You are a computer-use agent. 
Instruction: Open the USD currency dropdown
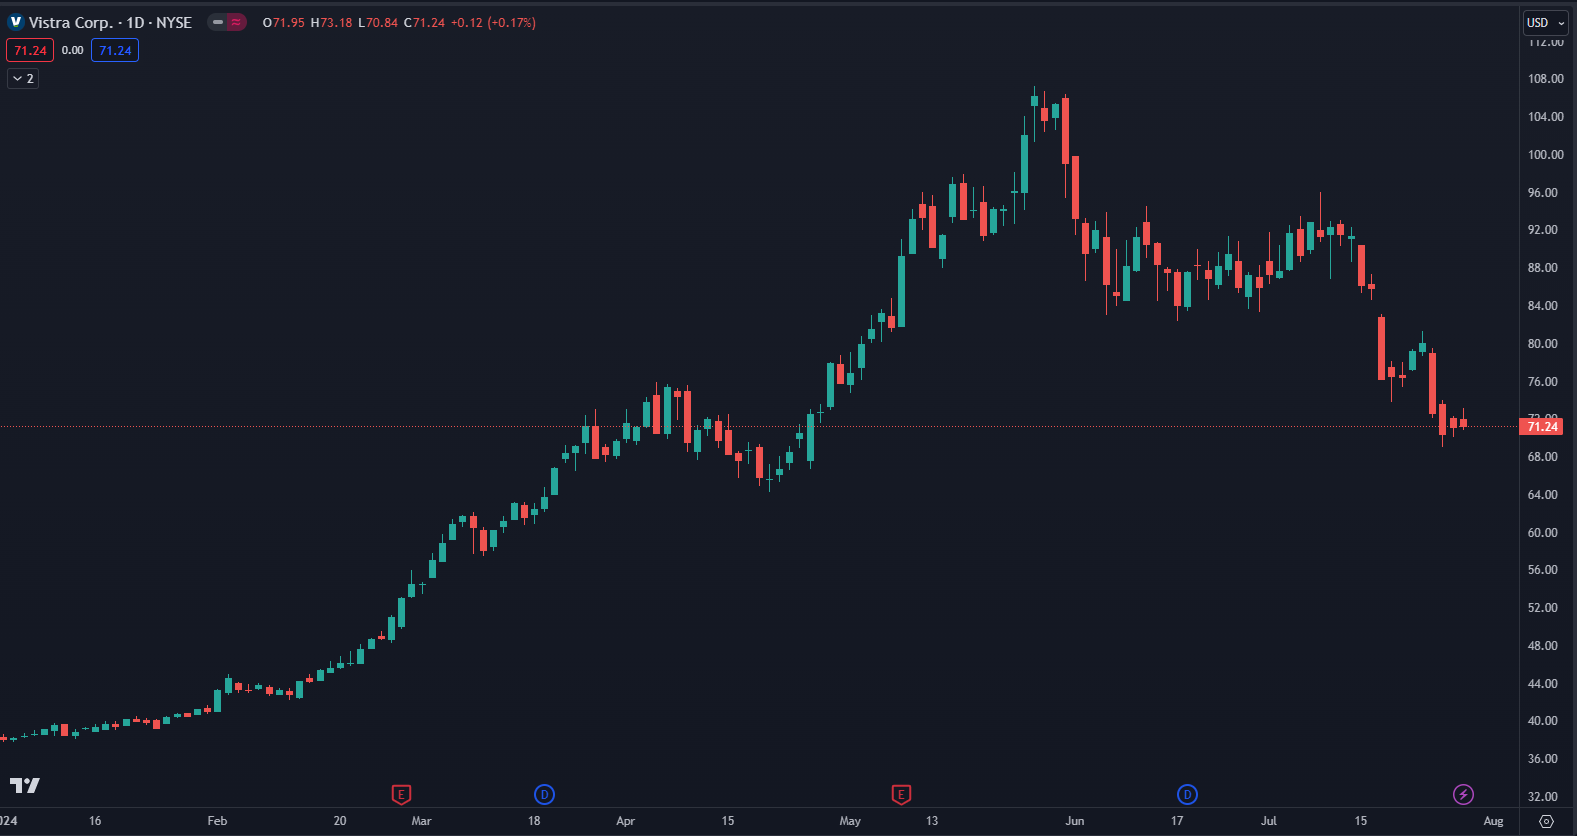pyautogui.click(x=1546, y=22)
